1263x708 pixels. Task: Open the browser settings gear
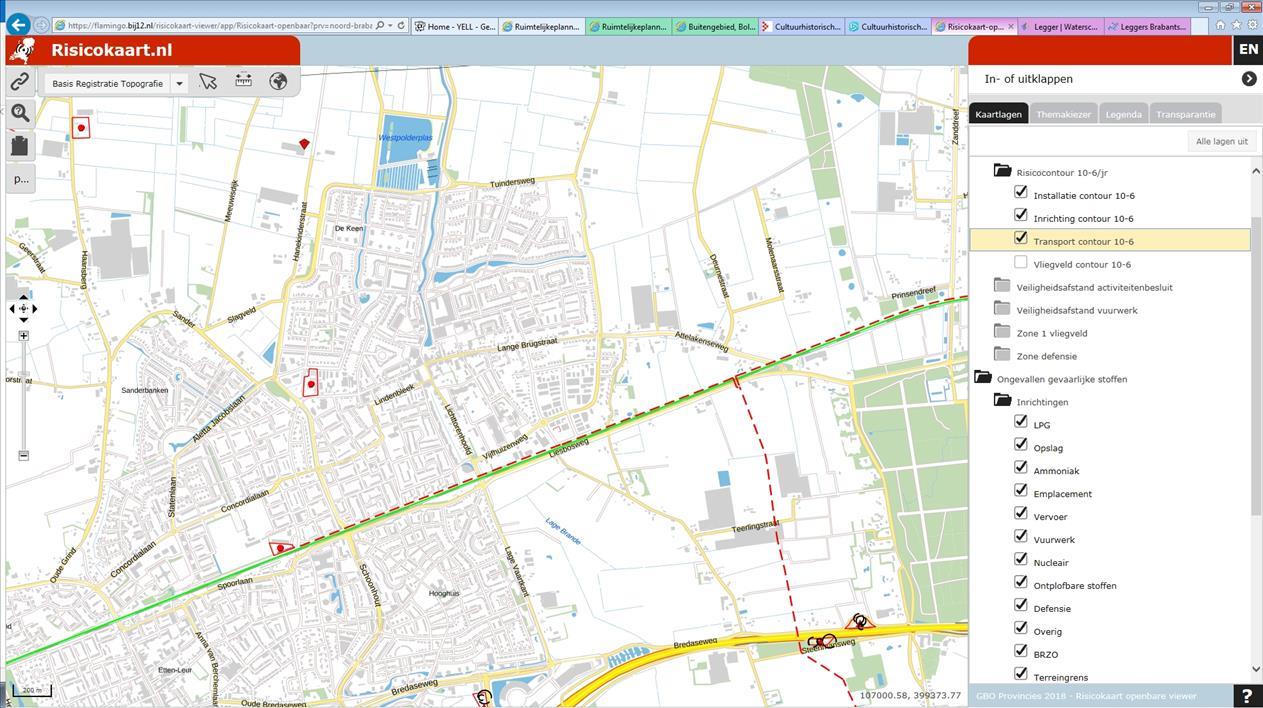point(1252,25)
